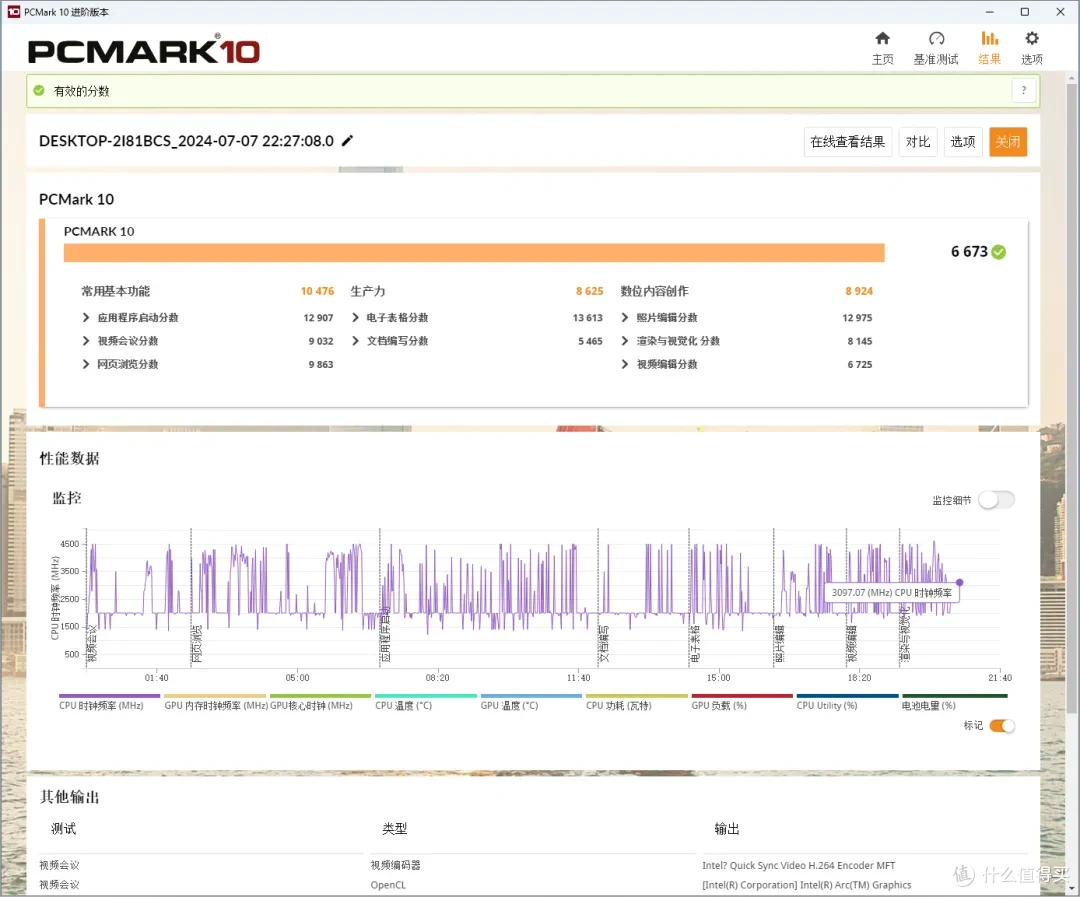This screenshot has height=897, width=1080.
Task: Select the 结果 results chart icon
Action: pos(990,39)
